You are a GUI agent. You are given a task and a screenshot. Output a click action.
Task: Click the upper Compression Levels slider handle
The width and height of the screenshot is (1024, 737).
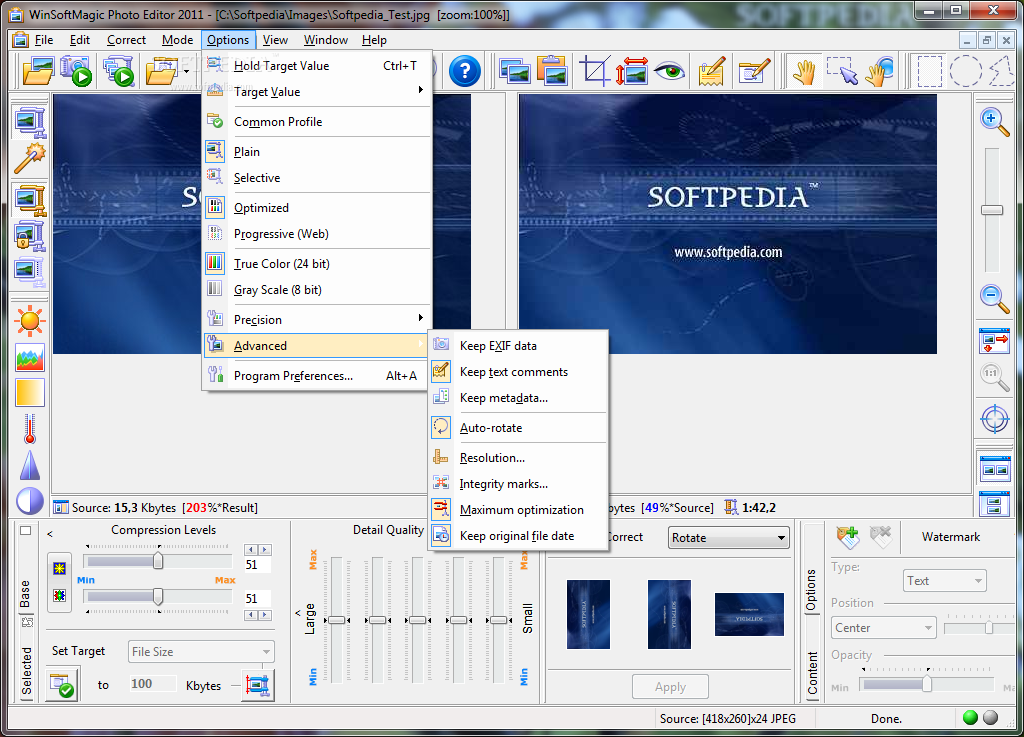pyautogui.click(x=158, y=561)
